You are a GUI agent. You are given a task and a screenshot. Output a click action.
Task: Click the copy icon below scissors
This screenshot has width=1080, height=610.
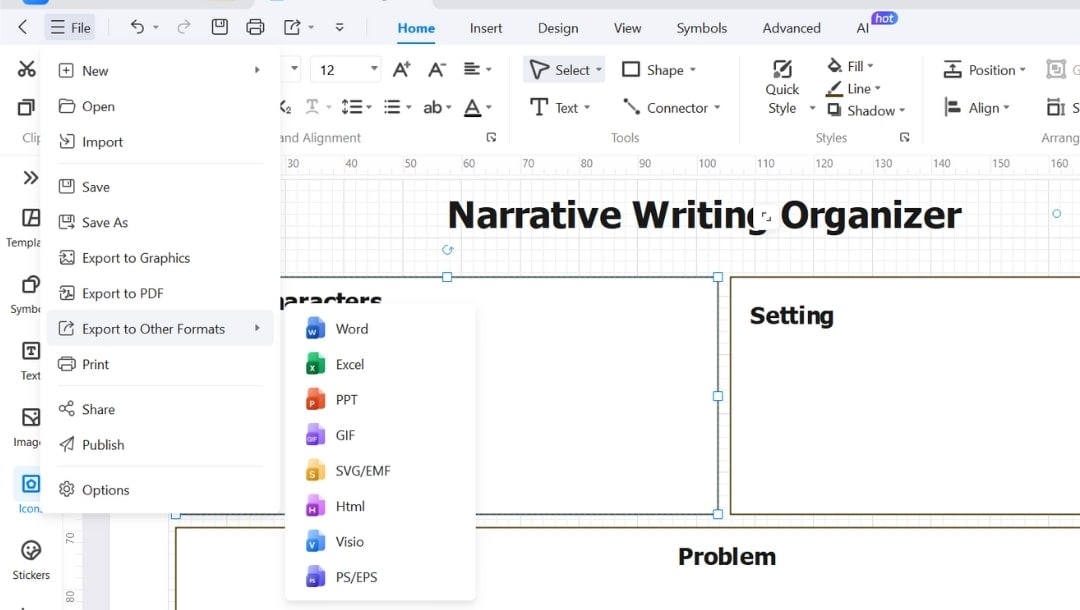tap(26, 107)
